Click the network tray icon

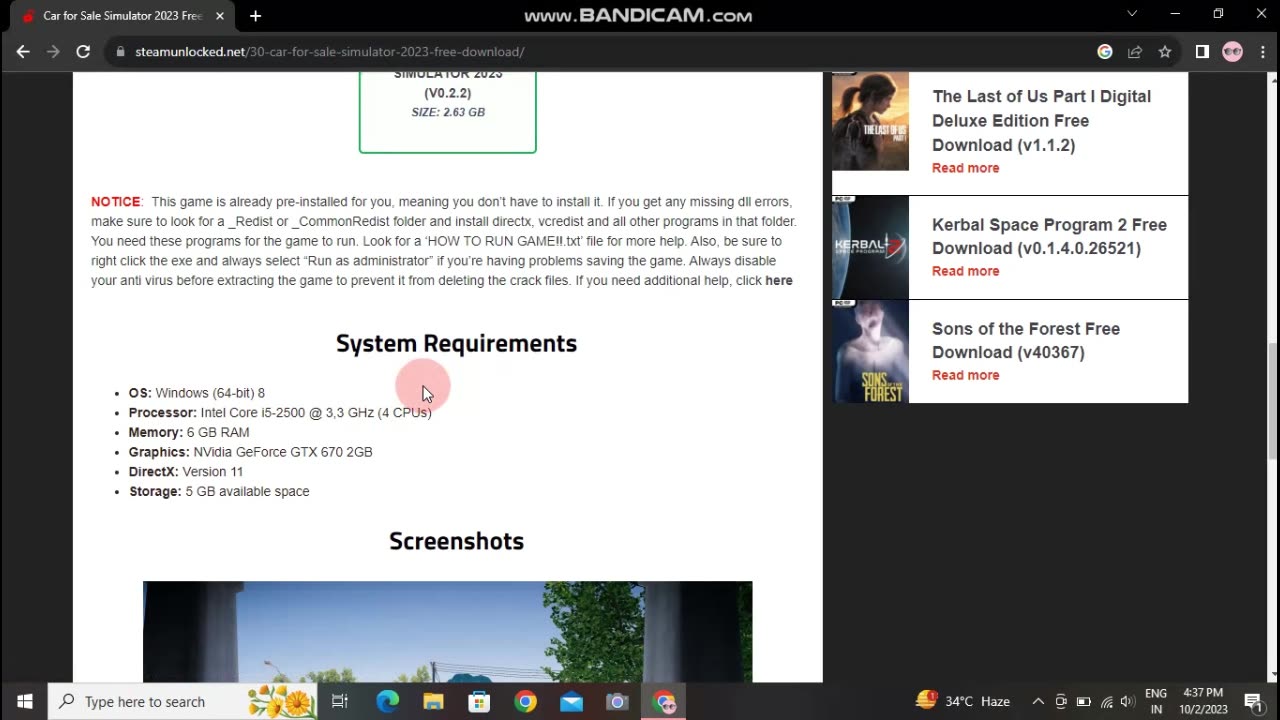pyautogui.click(x=1106, y=701)
